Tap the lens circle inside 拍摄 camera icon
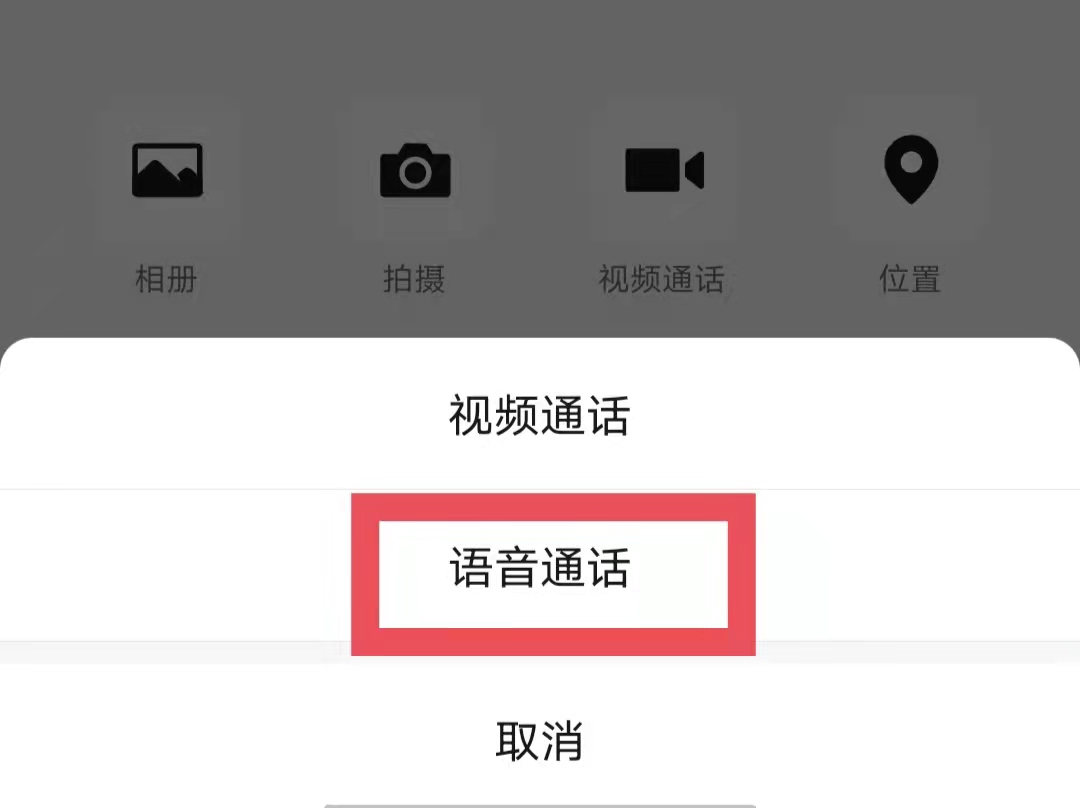This screenshot has width=1080, height=808. pyautogui.click(x=415, y=173)
